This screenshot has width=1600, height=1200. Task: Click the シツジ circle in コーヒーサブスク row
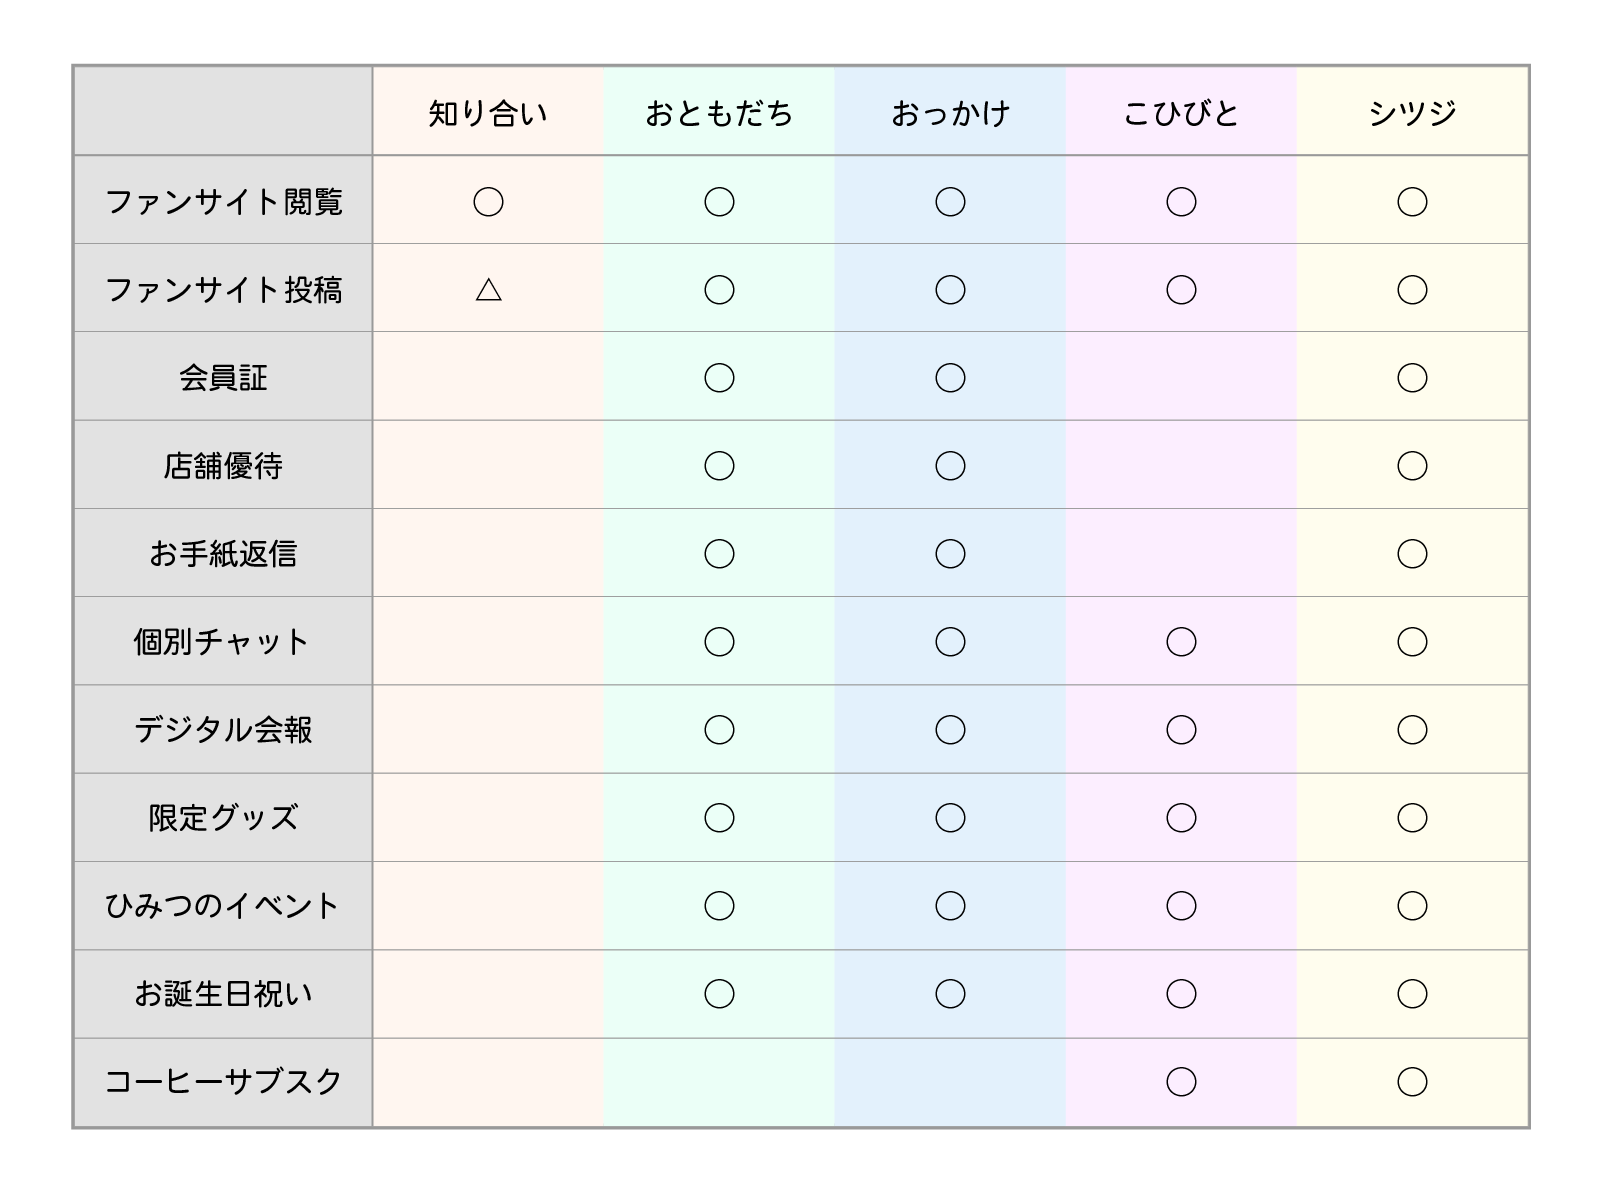point(1412,1082)
